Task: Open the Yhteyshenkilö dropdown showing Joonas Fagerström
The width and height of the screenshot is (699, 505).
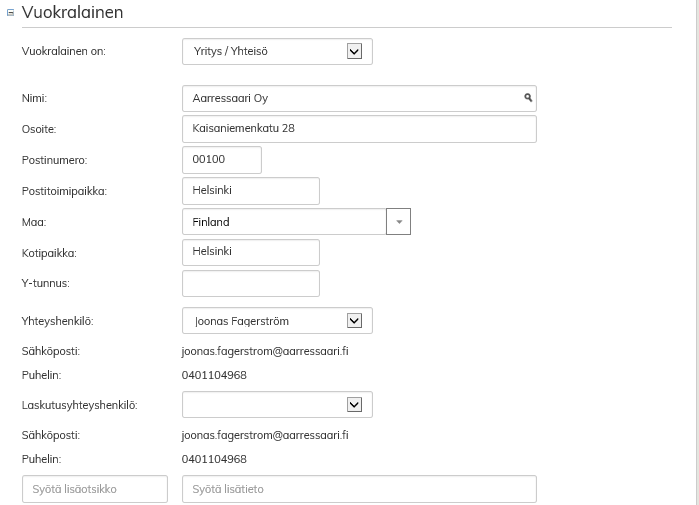Action: 277,321
